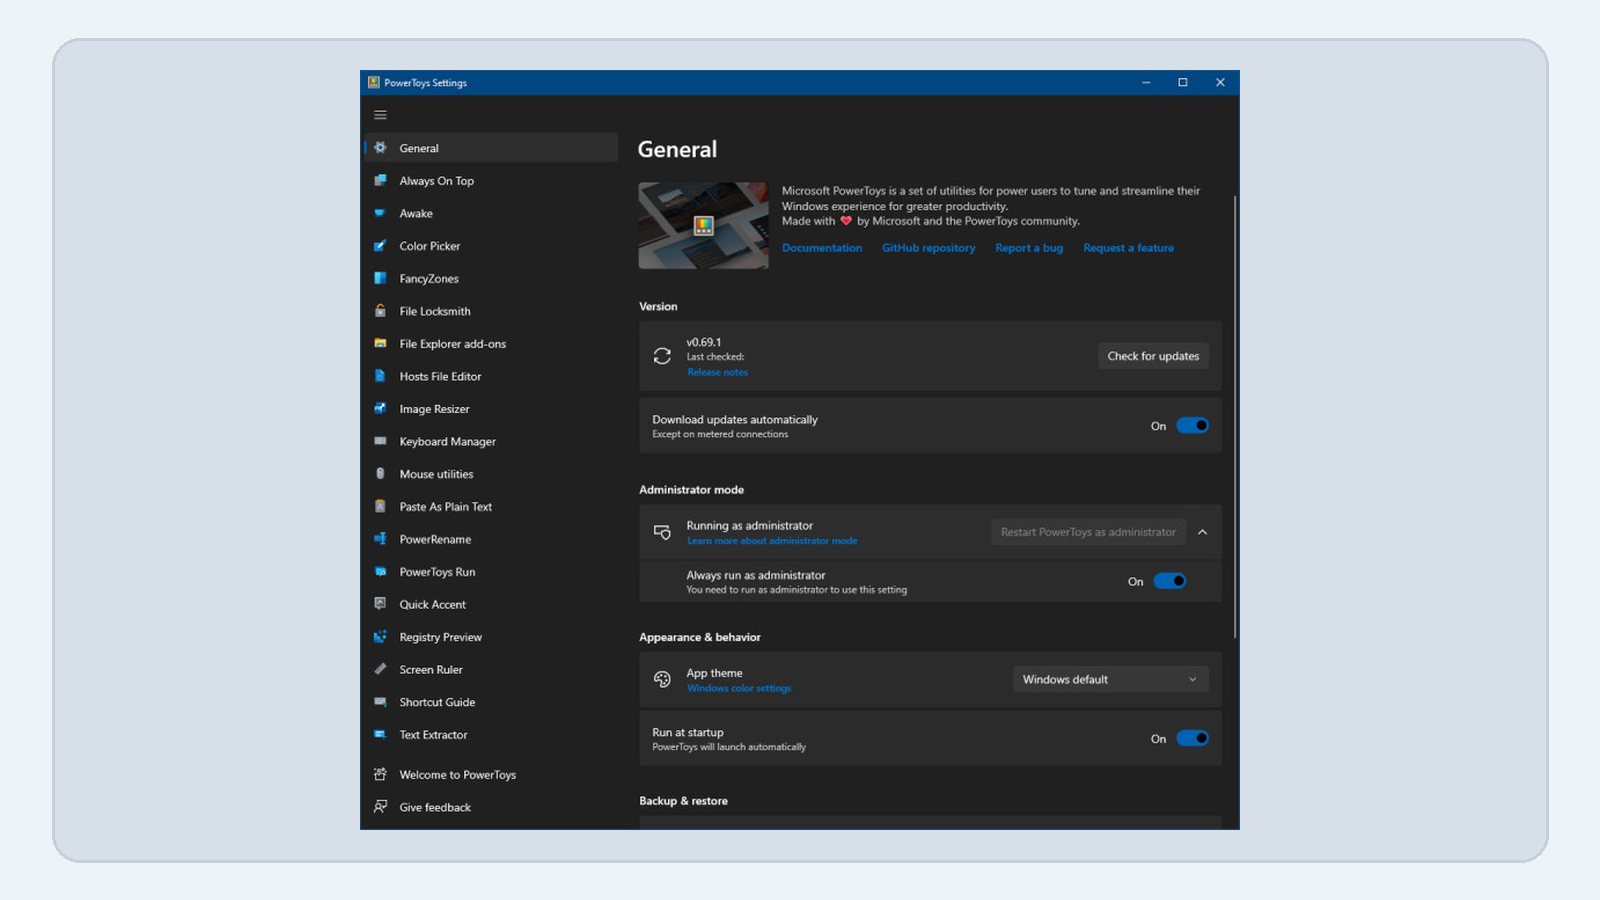Click the Check for updates button
This screenshot has height=900, width=1600.
pyautogui.click(x=1153, y=356)
